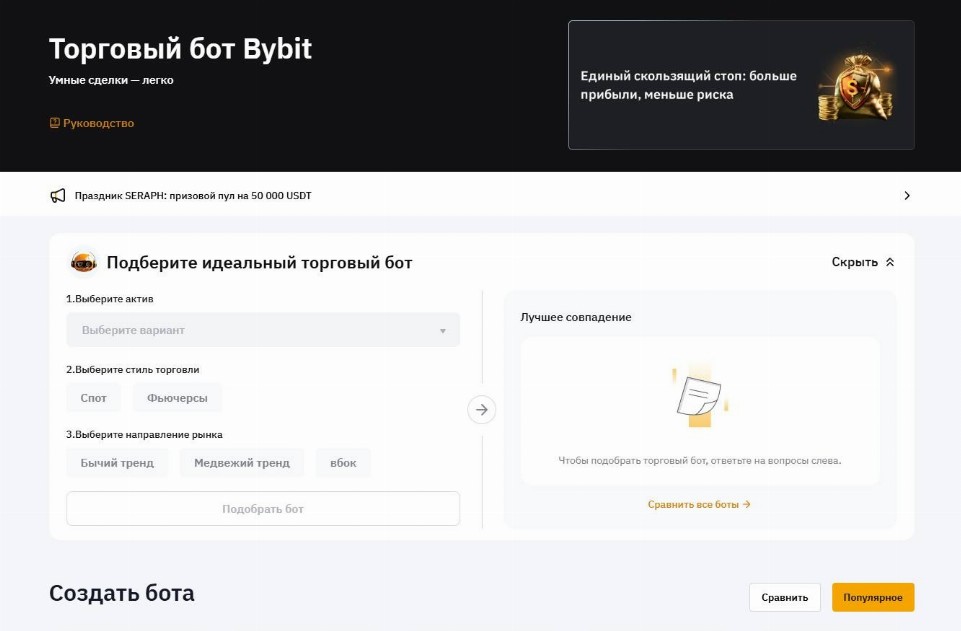The image size is (961, 631).
Task: Click the document illustration under Лучшее совпадение
Action: [699, 396]
